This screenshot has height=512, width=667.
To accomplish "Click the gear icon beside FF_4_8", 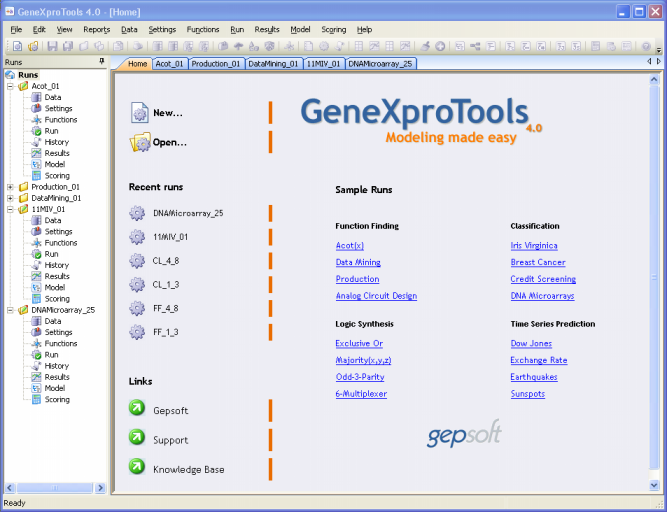I will 137,308.
